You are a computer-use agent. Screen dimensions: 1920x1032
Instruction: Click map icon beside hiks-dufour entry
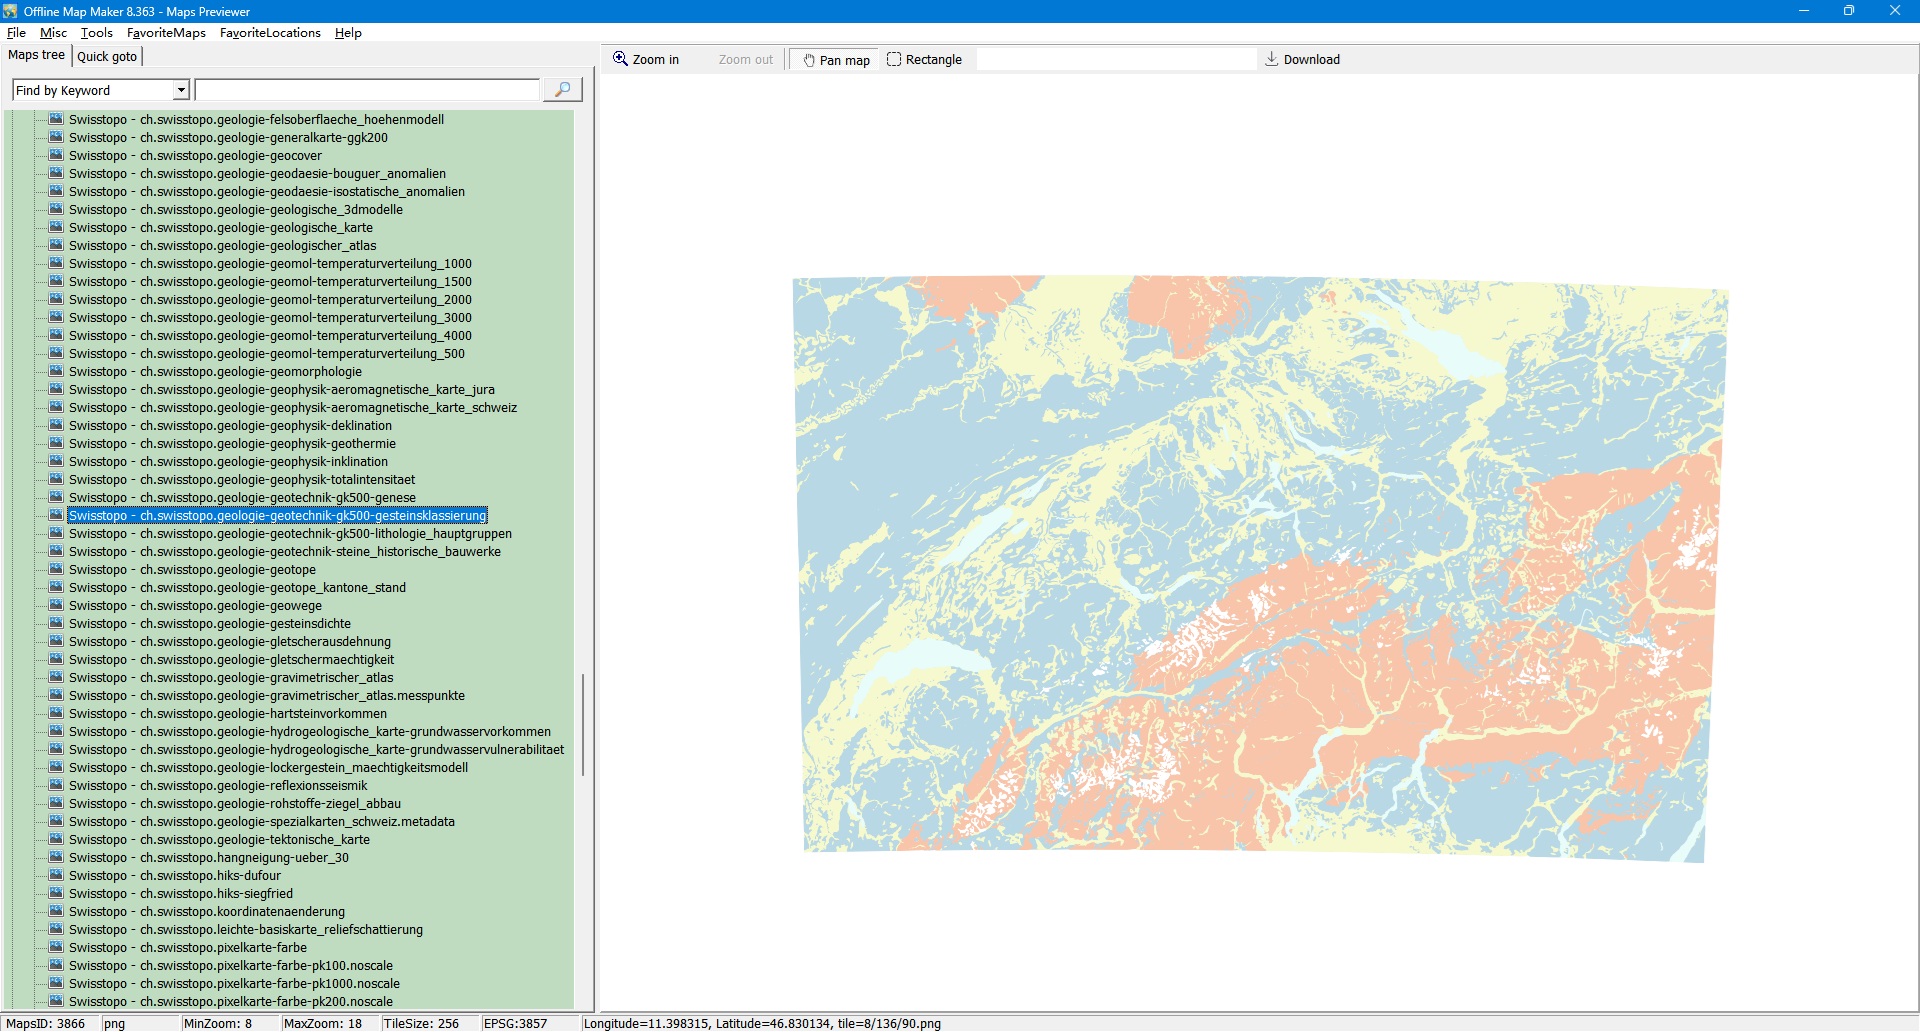pos(56,875)
